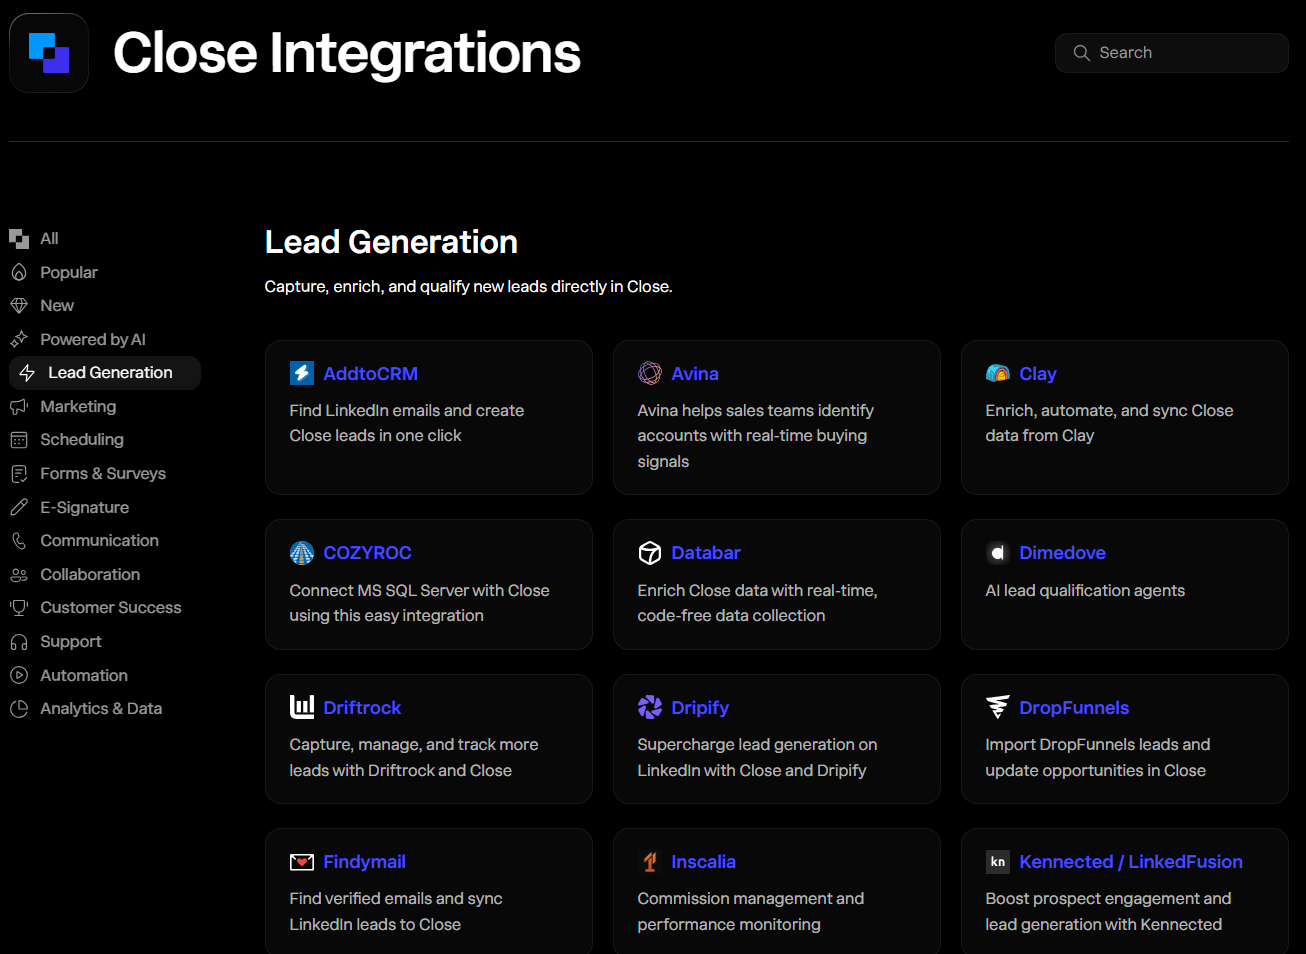Image resolution: width=1306 pixels, height=954 pixels.
Task: Click the Automation play icon
Action: tap(19, 676)
